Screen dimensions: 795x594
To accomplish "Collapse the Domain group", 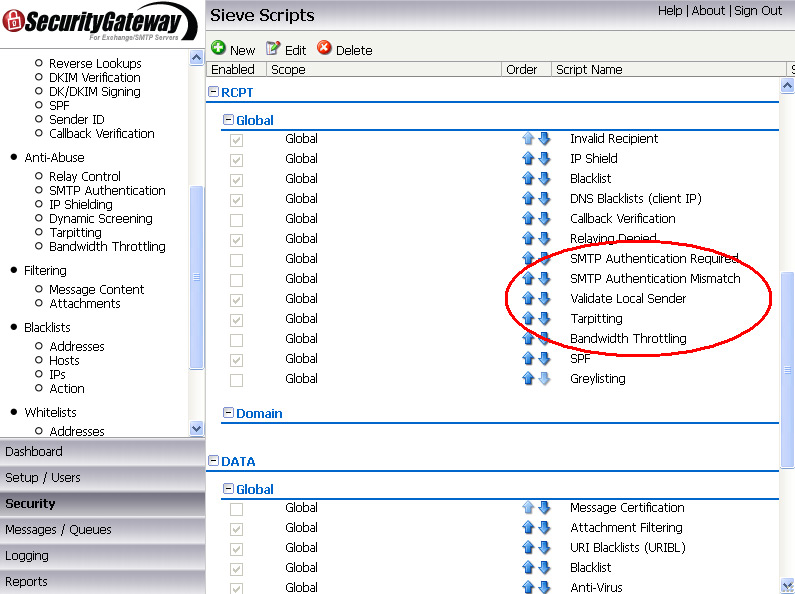I will click(x=229, y=413).
